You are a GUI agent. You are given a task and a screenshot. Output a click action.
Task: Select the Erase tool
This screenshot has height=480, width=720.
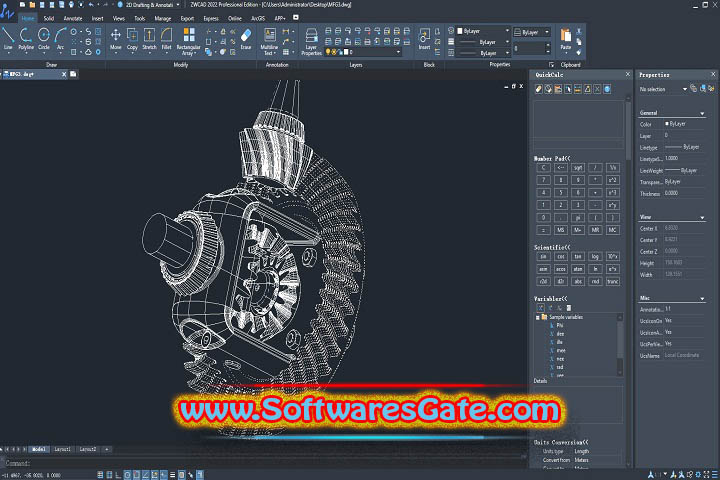[x=246, y=39]
